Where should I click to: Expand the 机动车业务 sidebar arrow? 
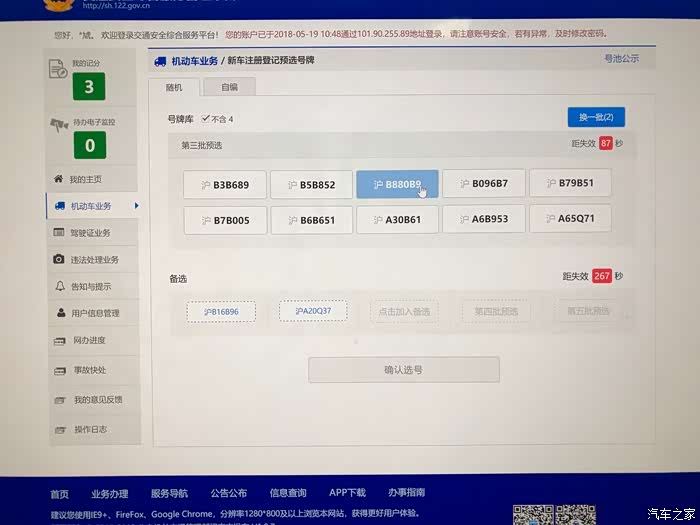pyautogui.click(x=136, y=206)
